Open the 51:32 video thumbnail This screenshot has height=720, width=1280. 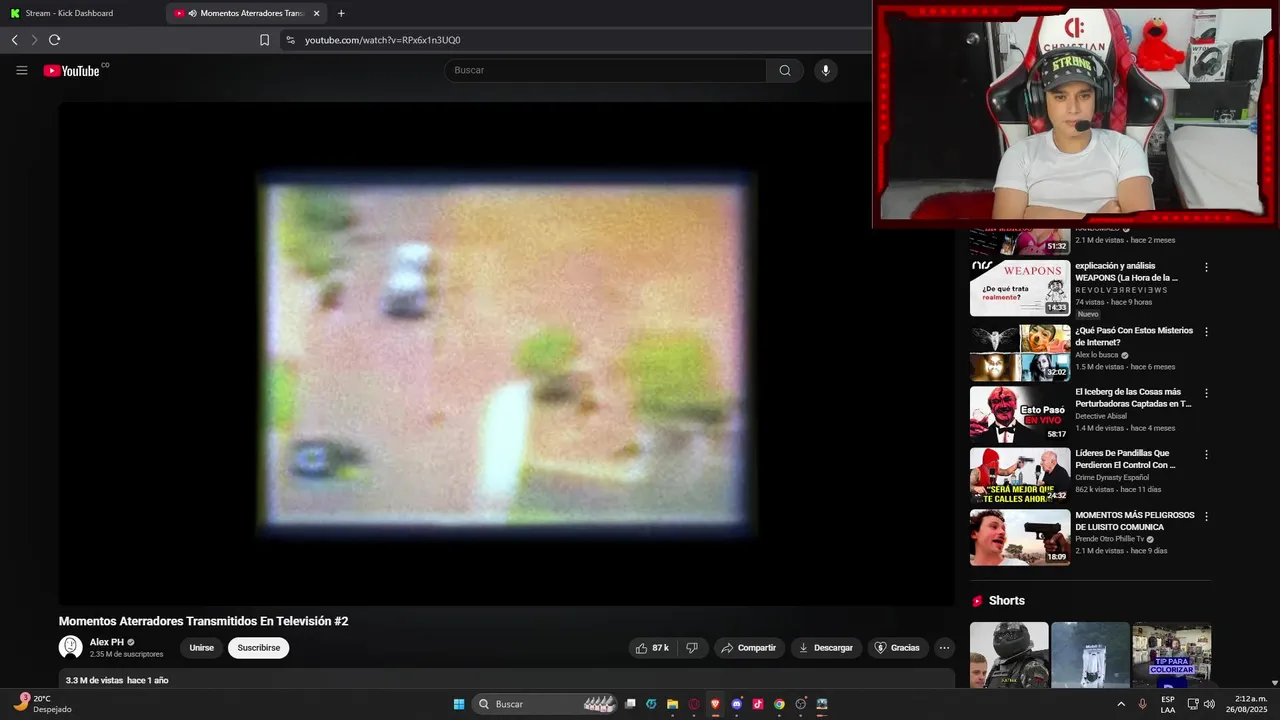1020,241
